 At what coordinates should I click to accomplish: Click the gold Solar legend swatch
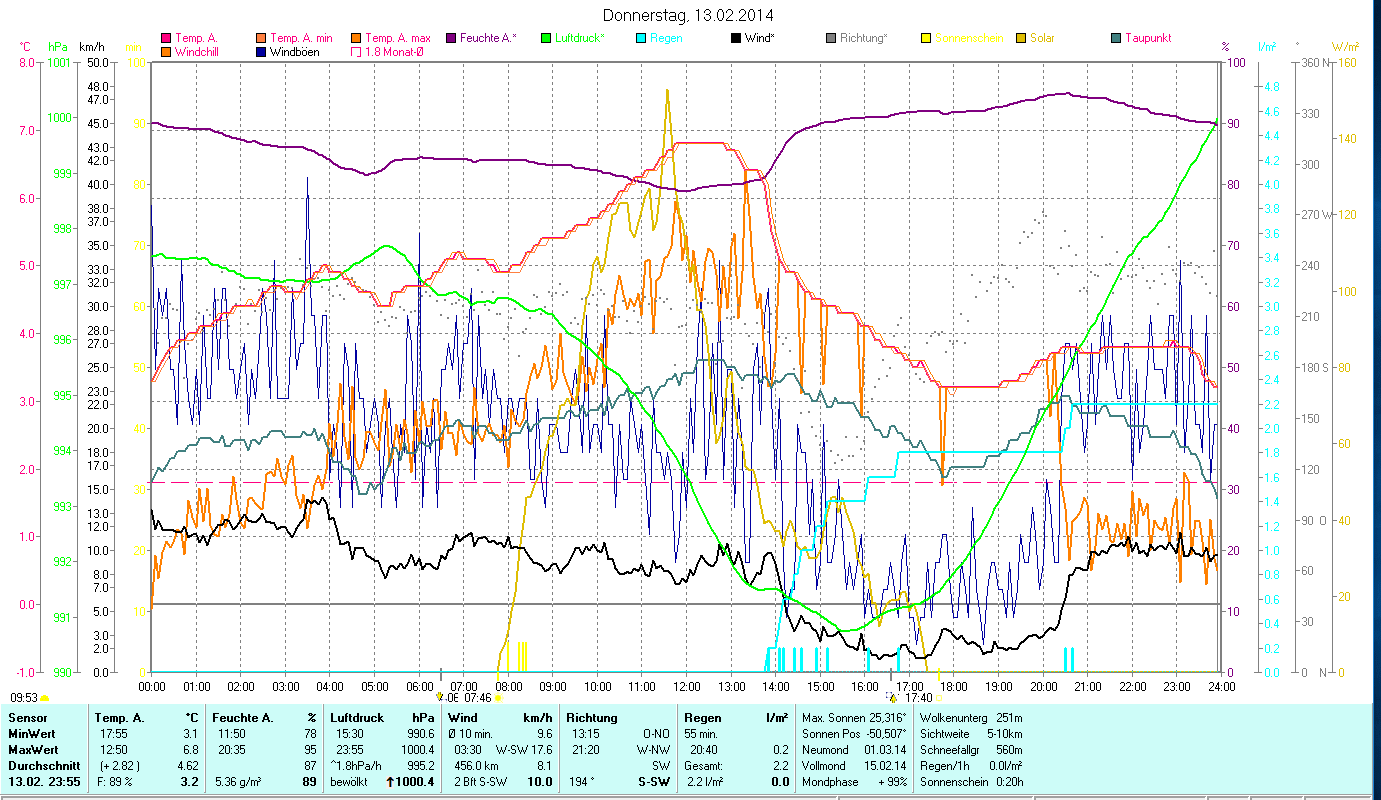pyautogui.click(x=1021, y=39)
